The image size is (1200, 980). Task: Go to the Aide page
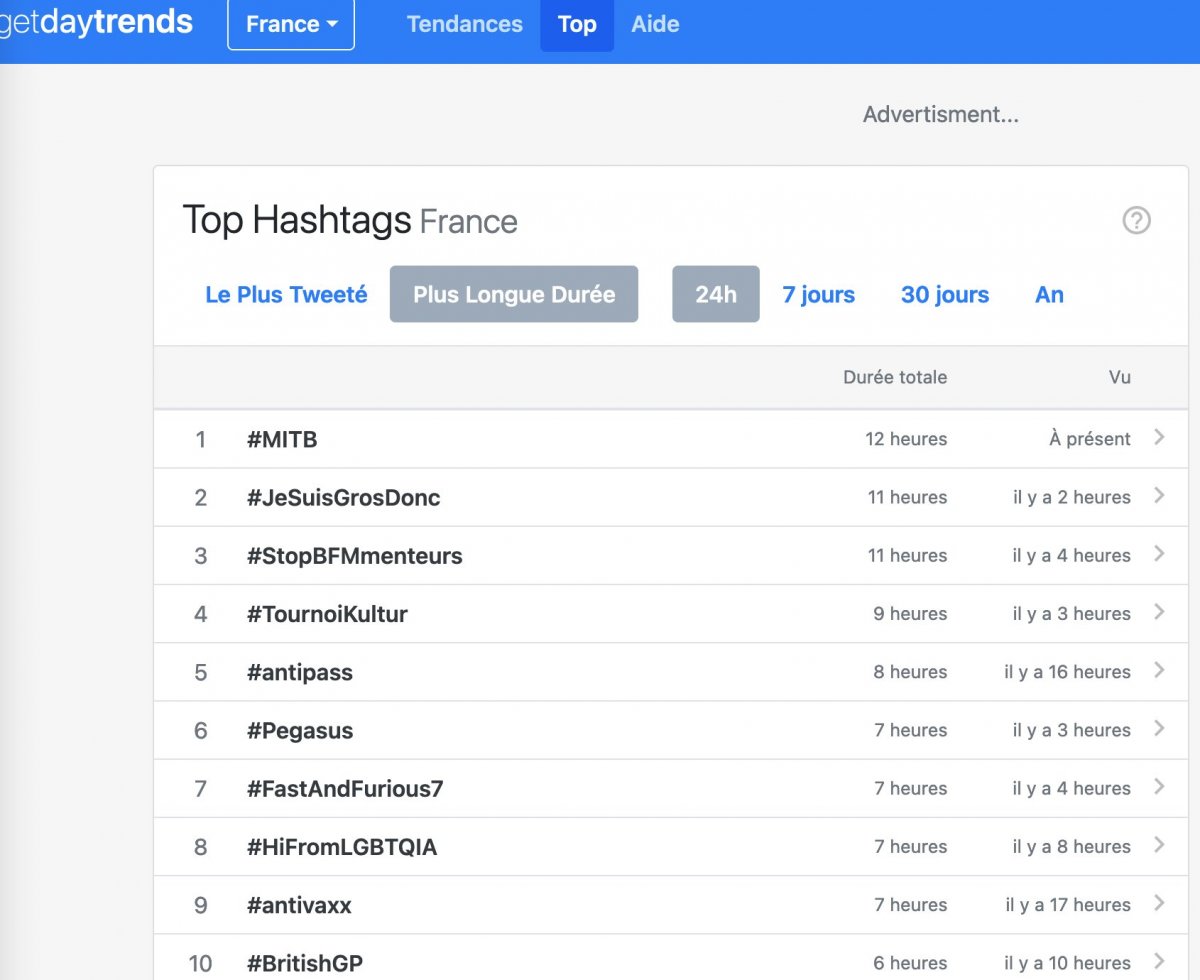pyautogui.click(x=655, y=24)
